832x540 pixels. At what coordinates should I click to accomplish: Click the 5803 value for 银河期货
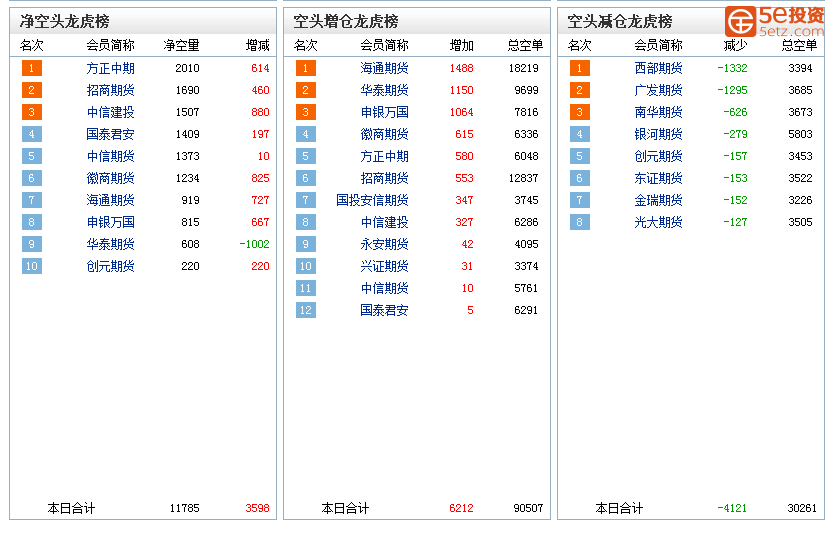(800, 134)
